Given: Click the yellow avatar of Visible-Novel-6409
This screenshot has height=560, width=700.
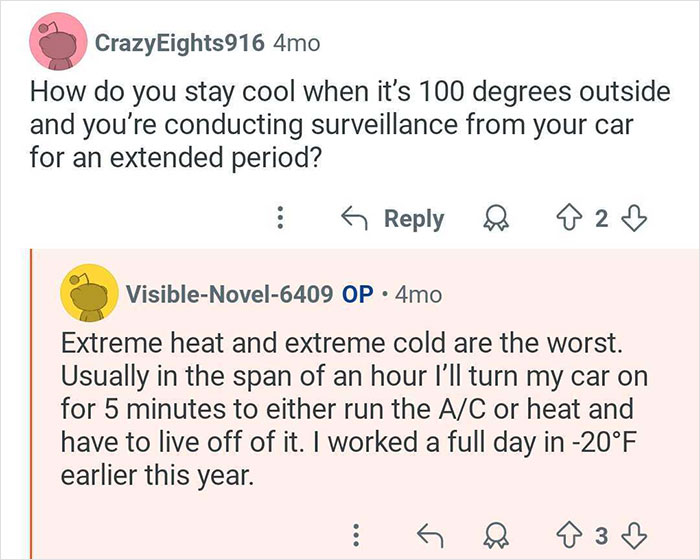Looking at the screenshot, I should (x=85, y=294).
